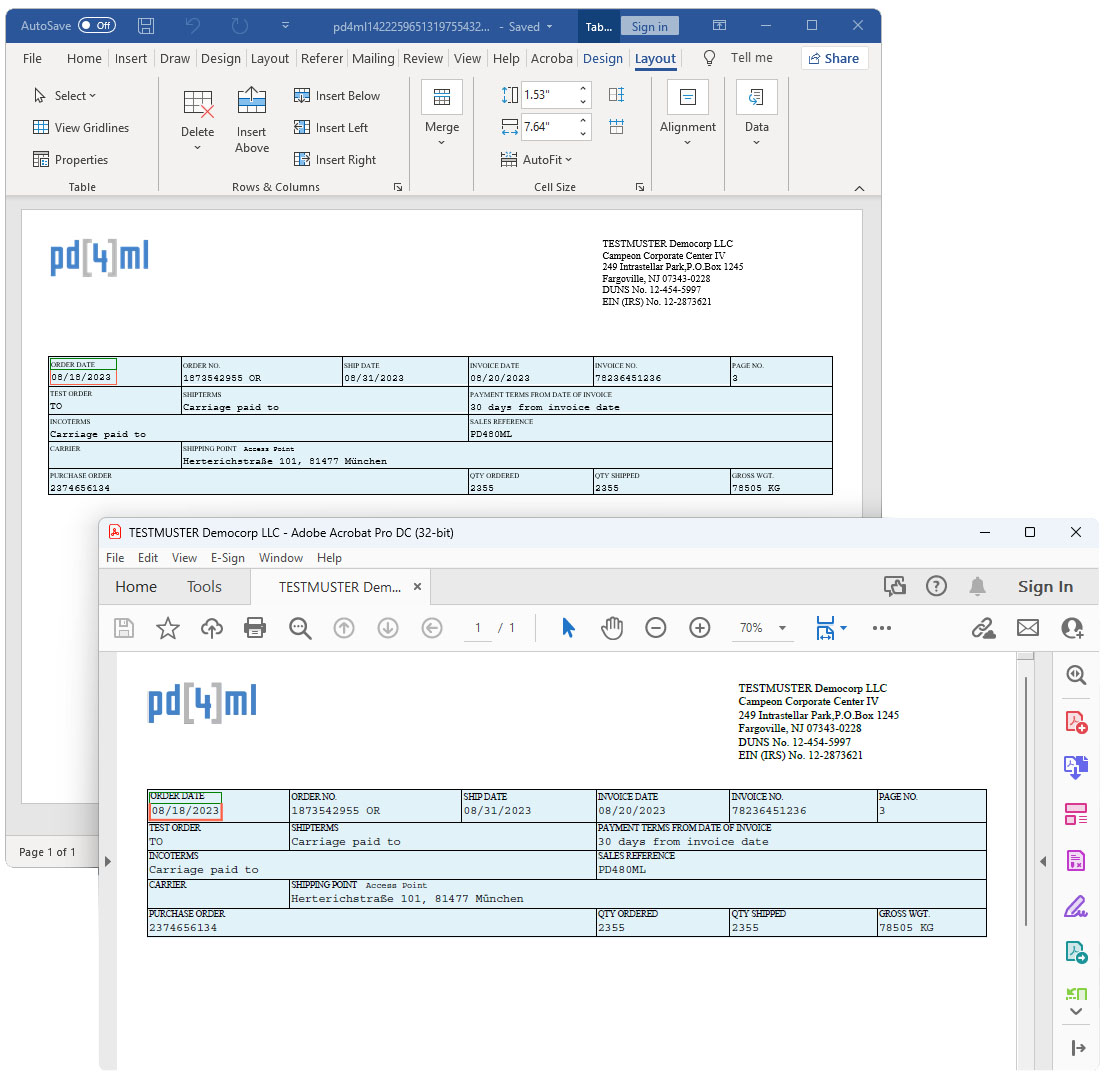The image size is (1108, 1078).
Task: Click Distribute Rows icon
Action: pos(616,95)
